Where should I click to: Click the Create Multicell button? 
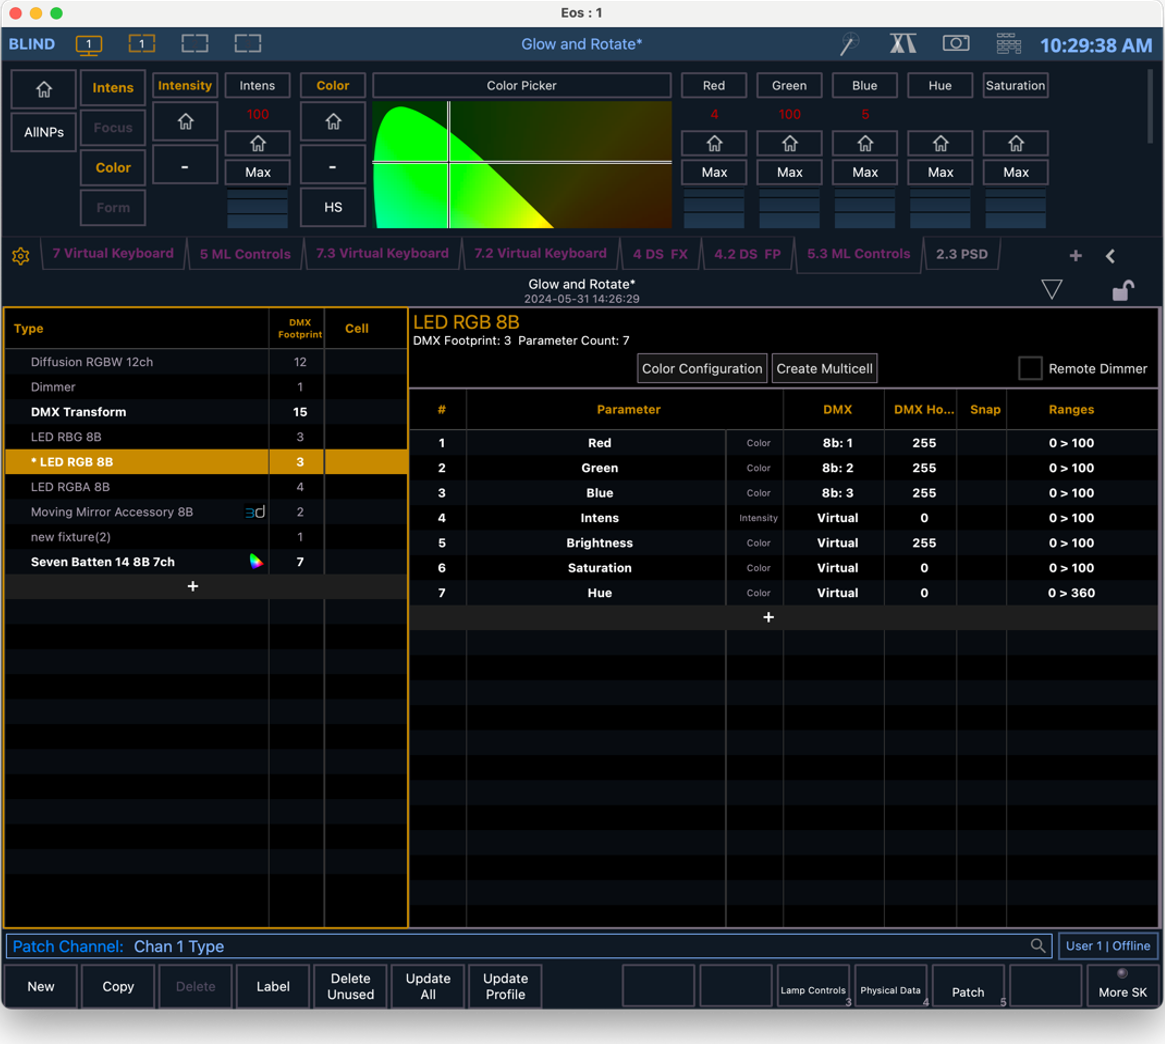[824, 368]
